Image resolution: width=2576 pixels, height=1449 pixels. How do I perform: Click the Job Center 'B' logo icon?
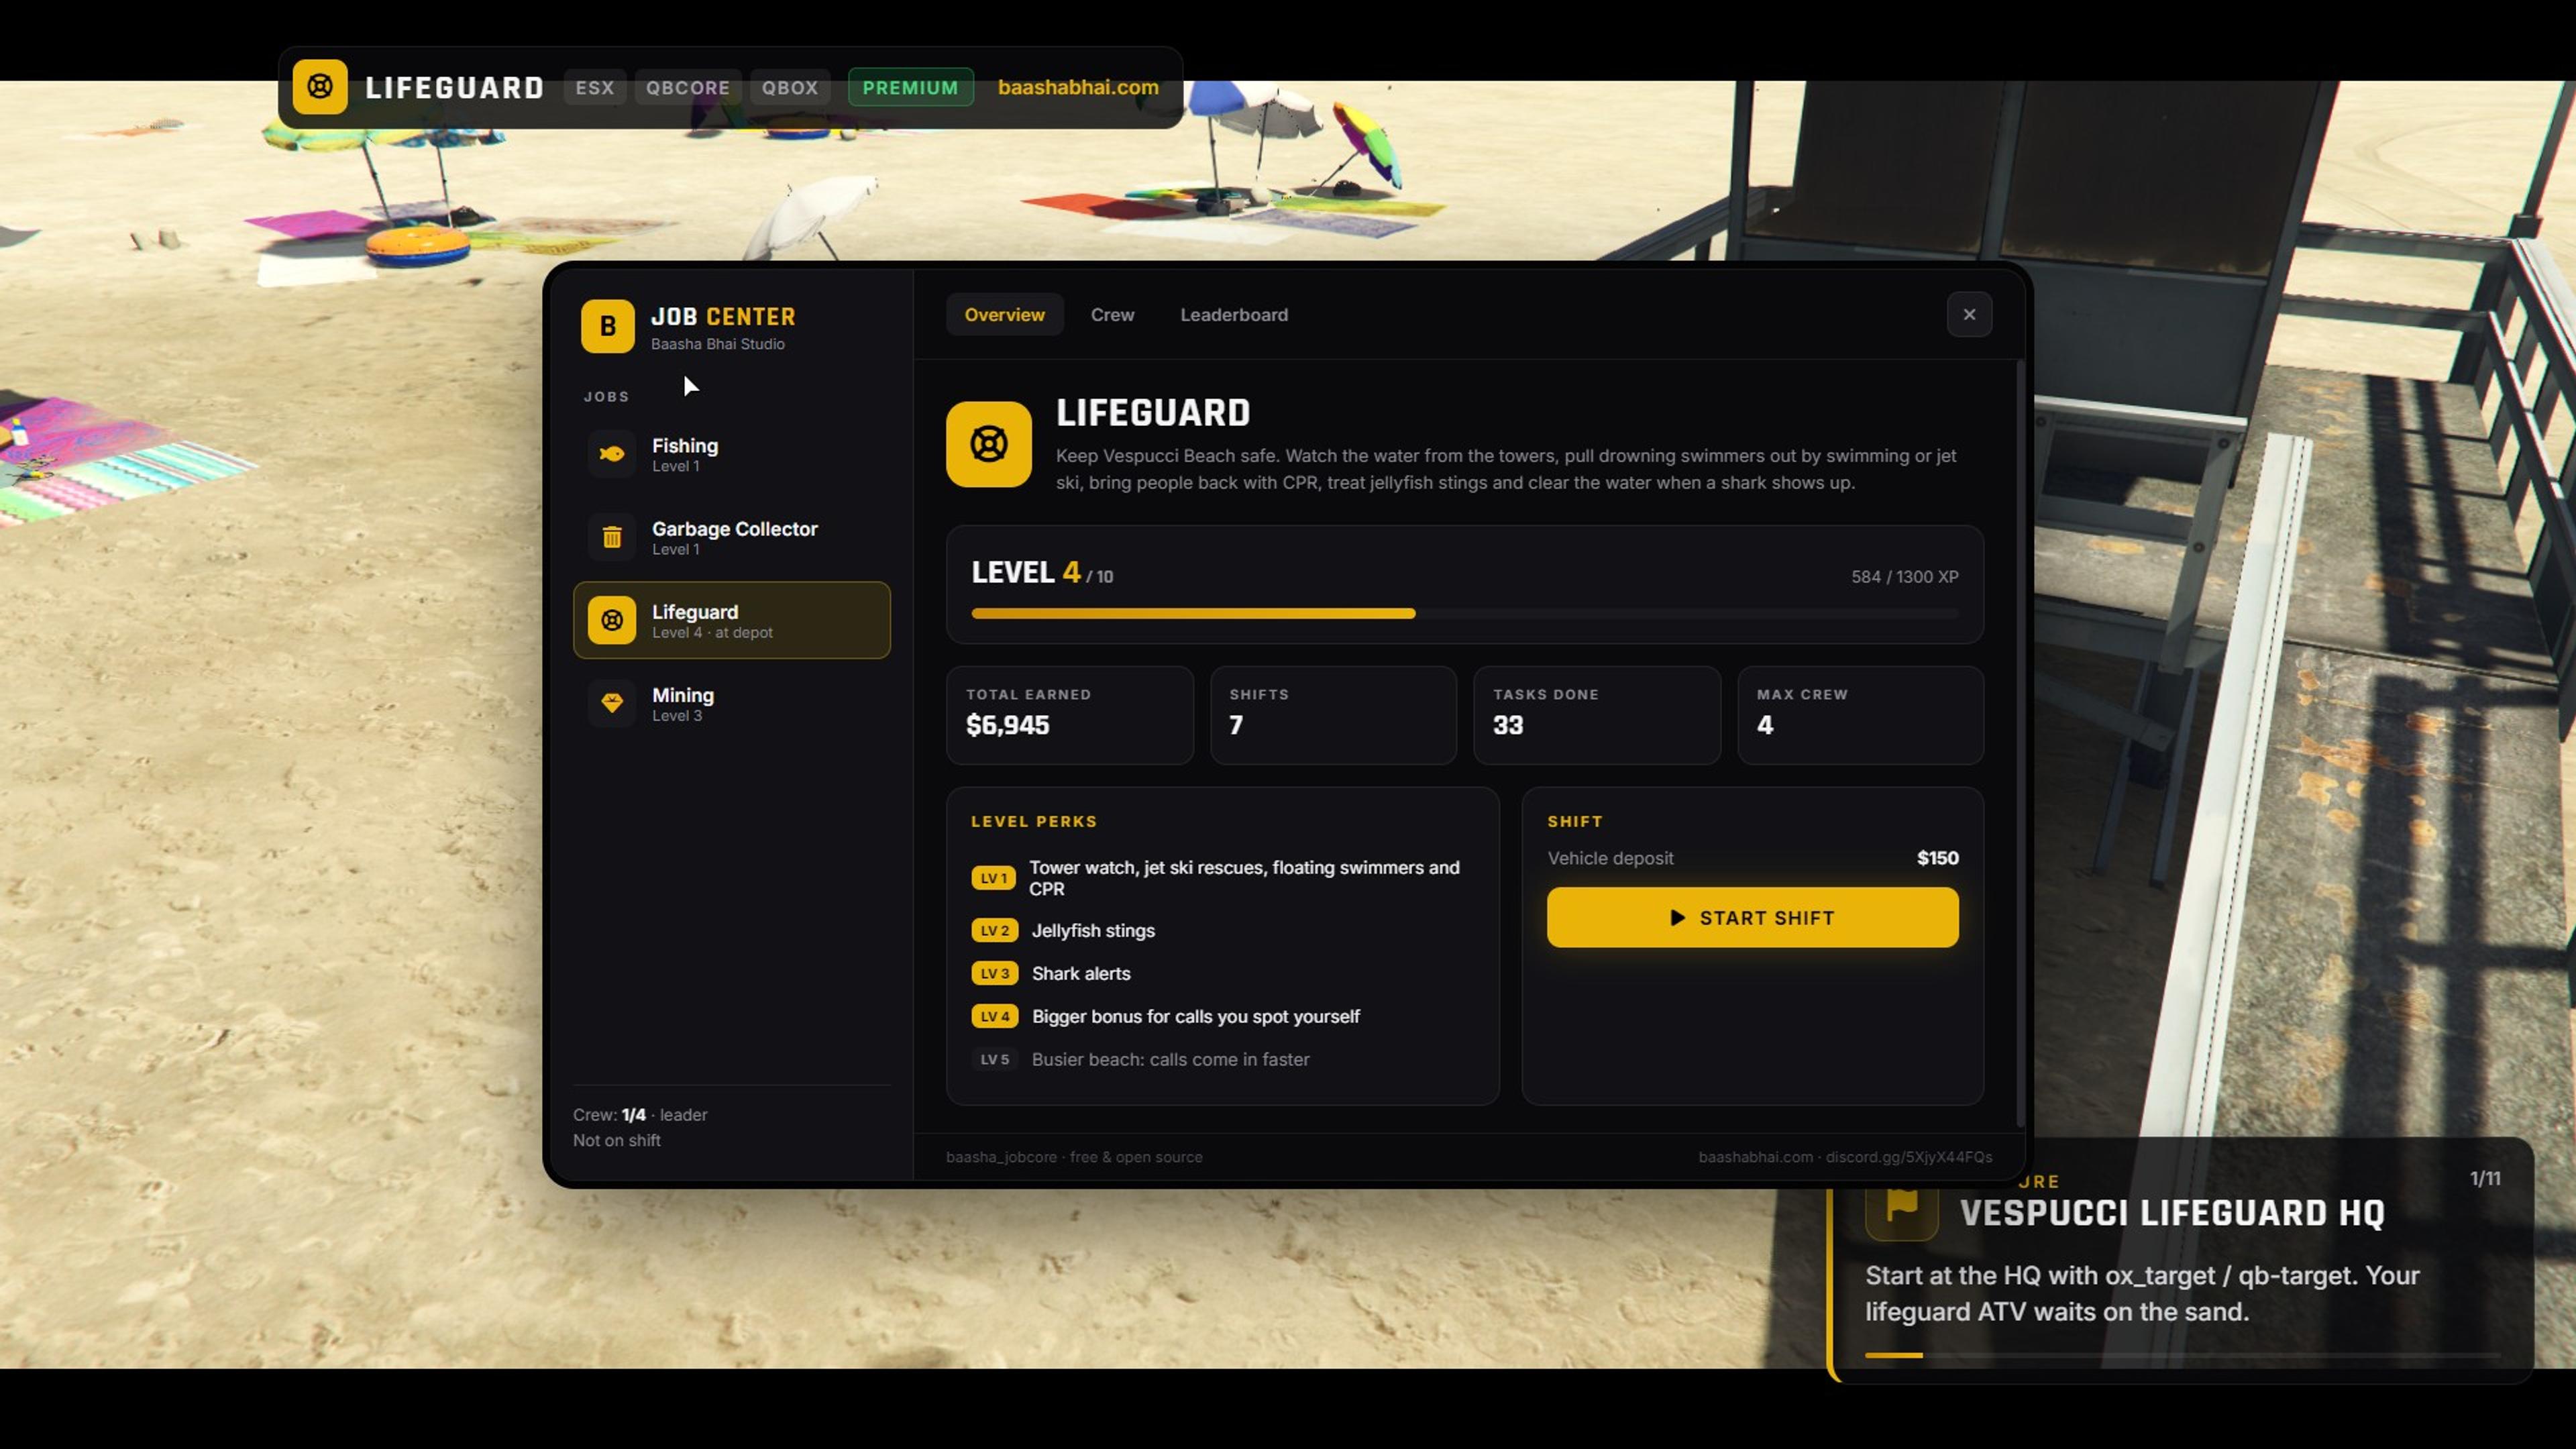(608, 326)
